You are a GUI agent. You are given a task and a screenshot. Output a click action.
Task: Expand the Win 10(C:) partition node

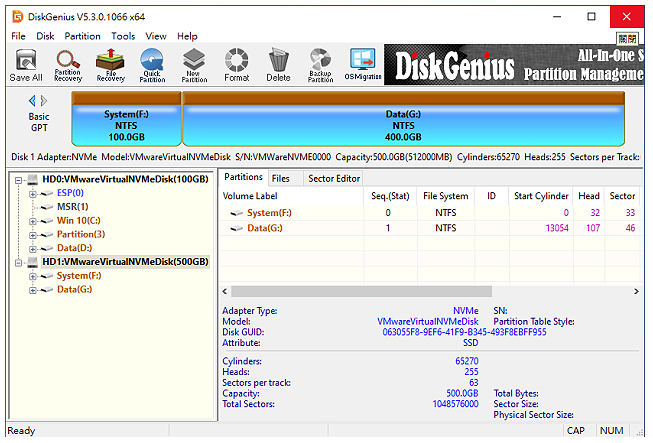[32, 222]
